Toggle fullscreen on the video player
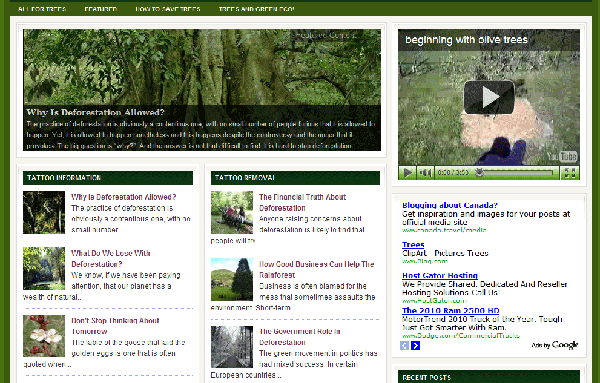 (x=570, y=173)
